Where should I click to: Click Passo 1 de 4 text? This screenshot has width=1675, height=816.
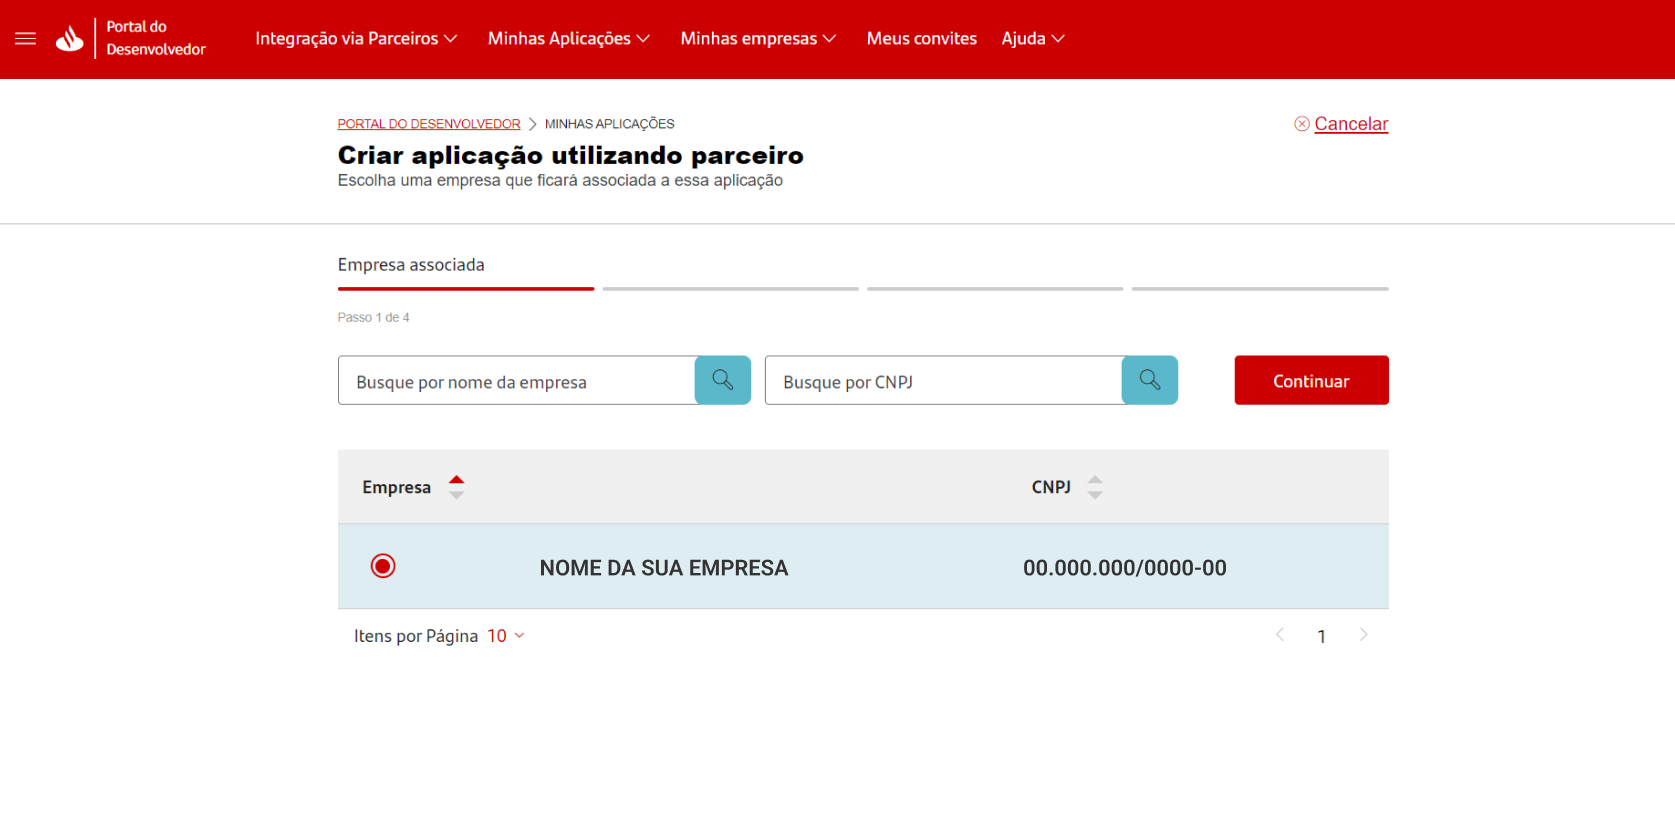click(x=374, y=317)
